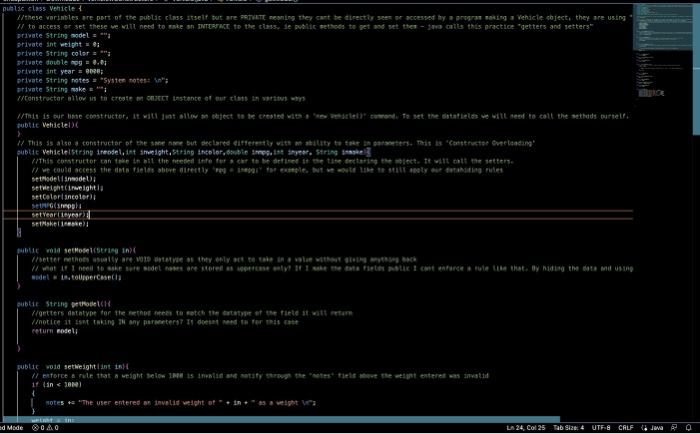700x434 pixels.
Task: Click the "// what if I need to make sure model names" comment
Action: [332, 268]
